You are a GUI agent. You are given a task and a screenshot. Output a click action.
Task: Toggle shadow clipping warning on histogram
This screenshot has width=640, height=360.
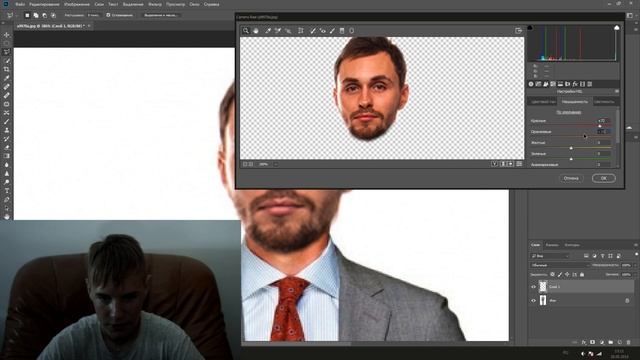[x=530, y=28]
